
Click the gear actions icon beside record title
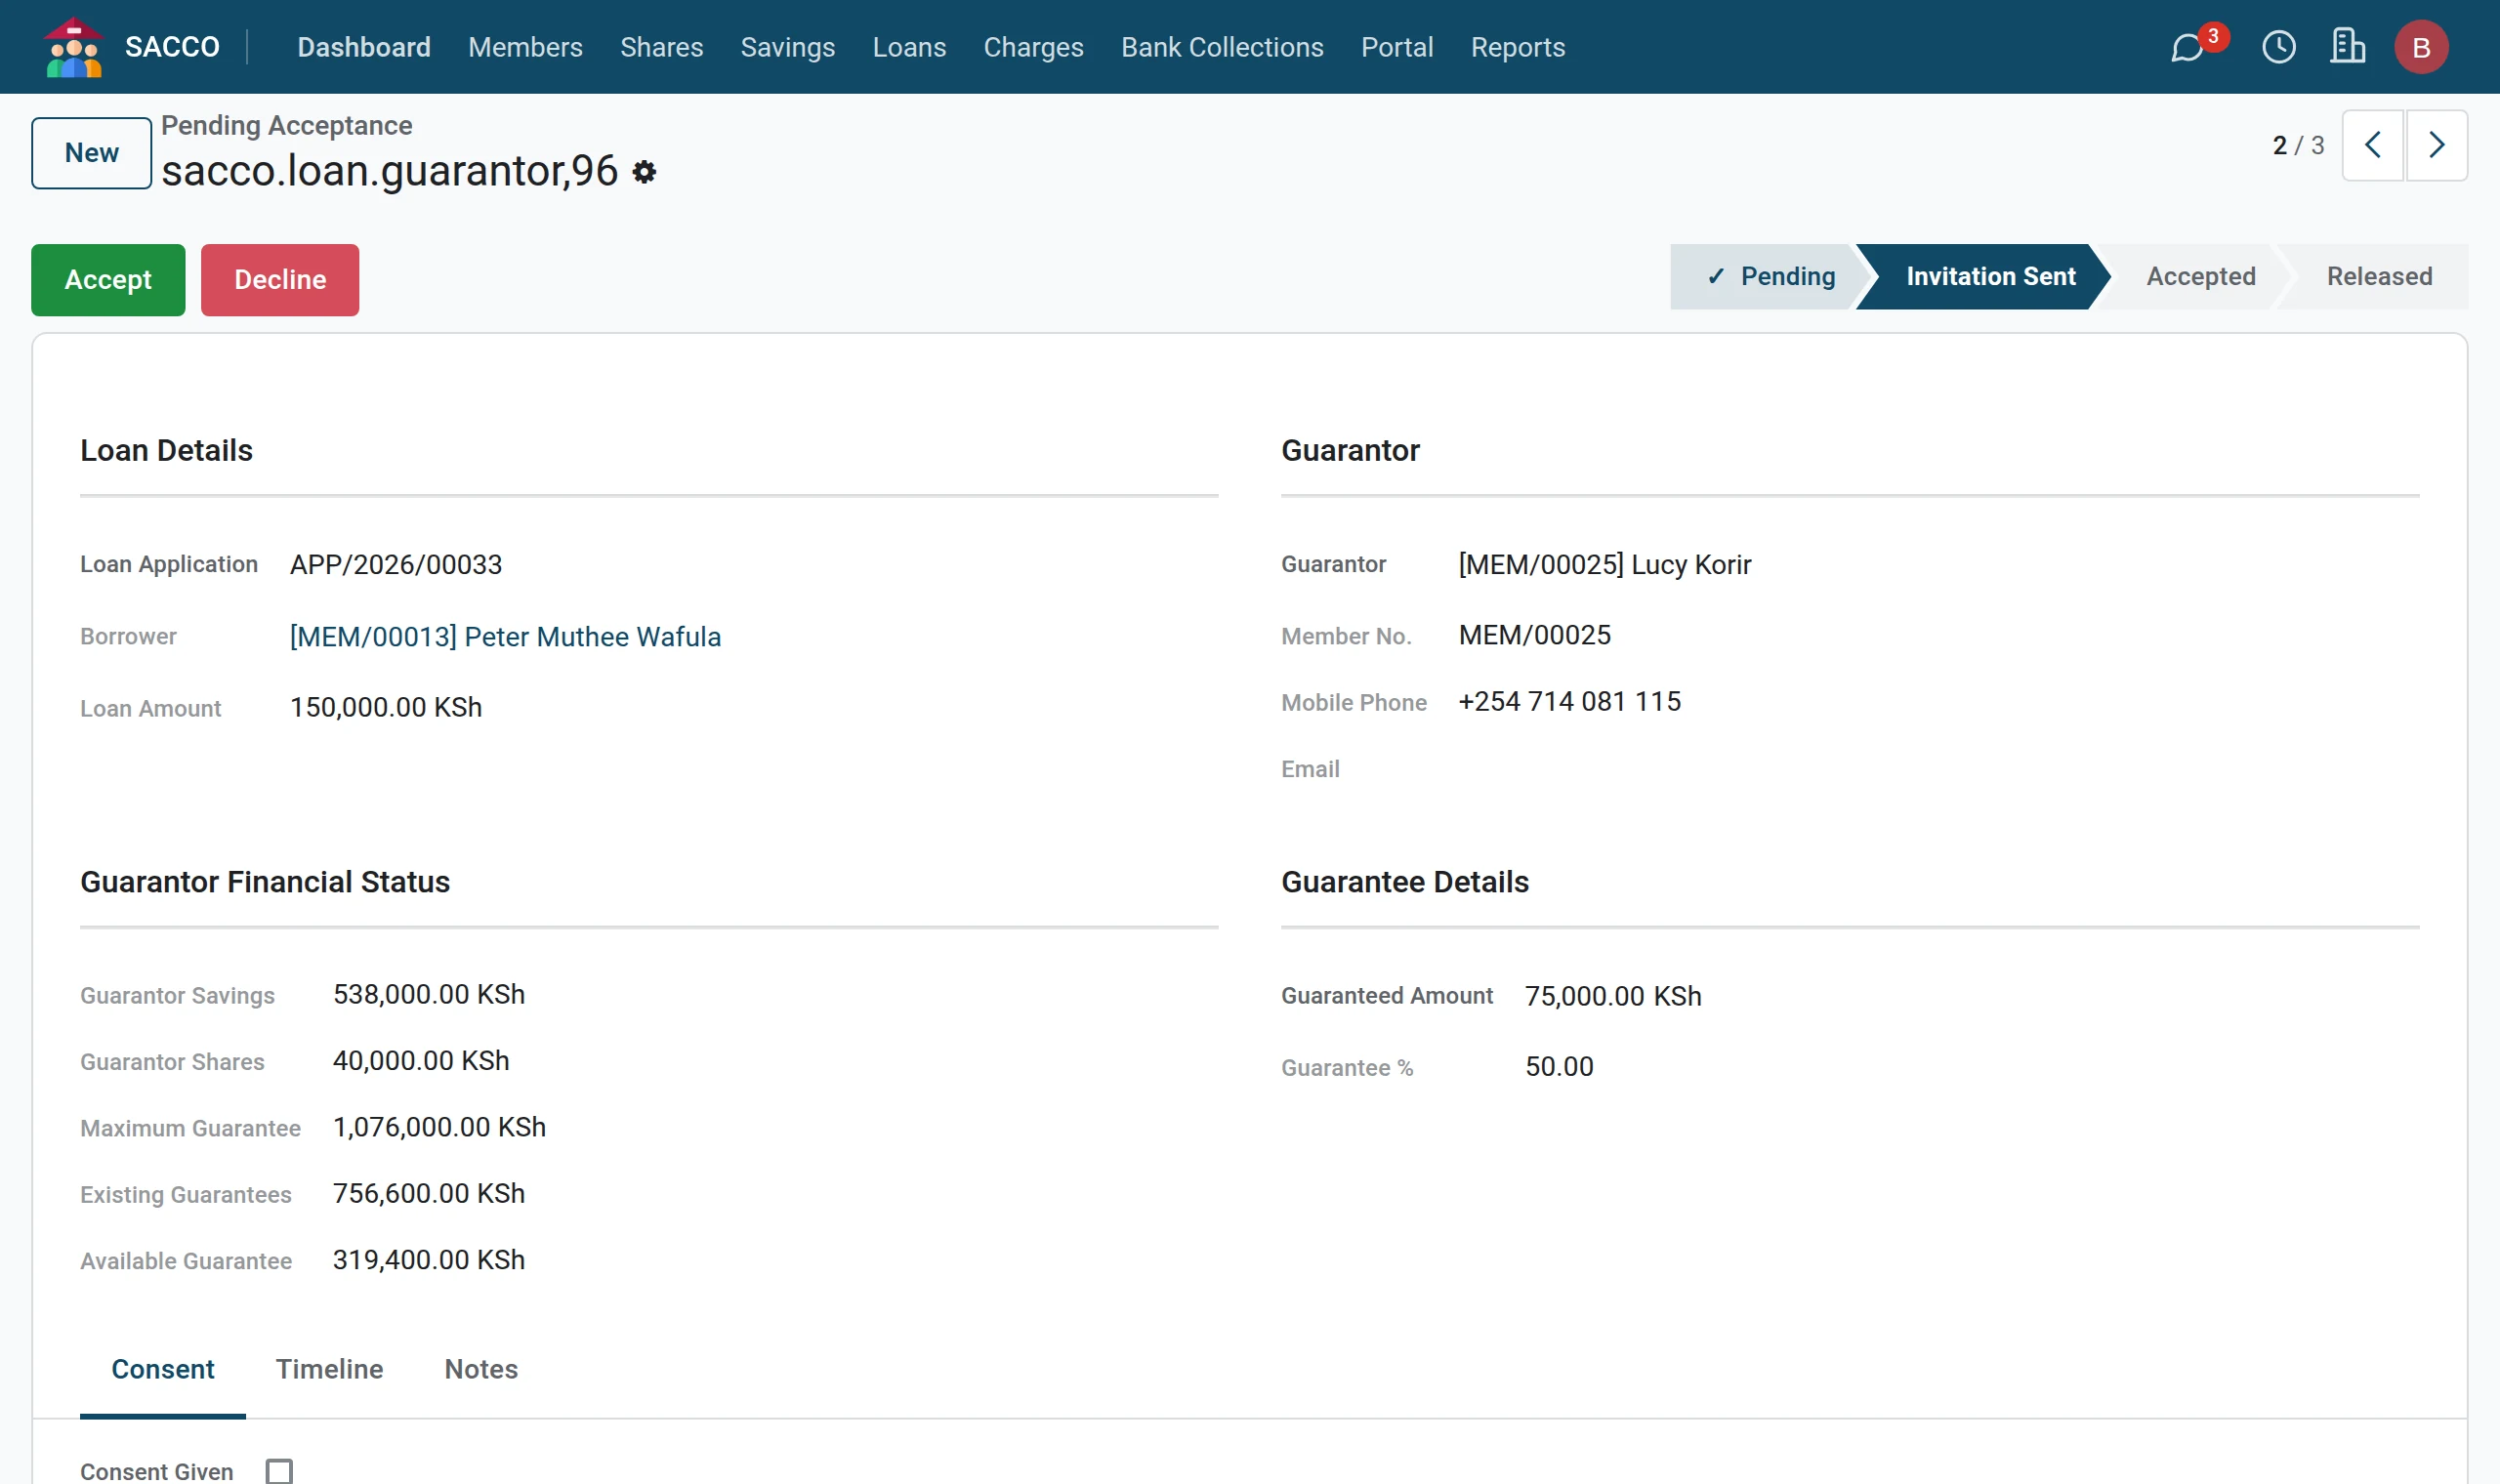tap(645, 172)
